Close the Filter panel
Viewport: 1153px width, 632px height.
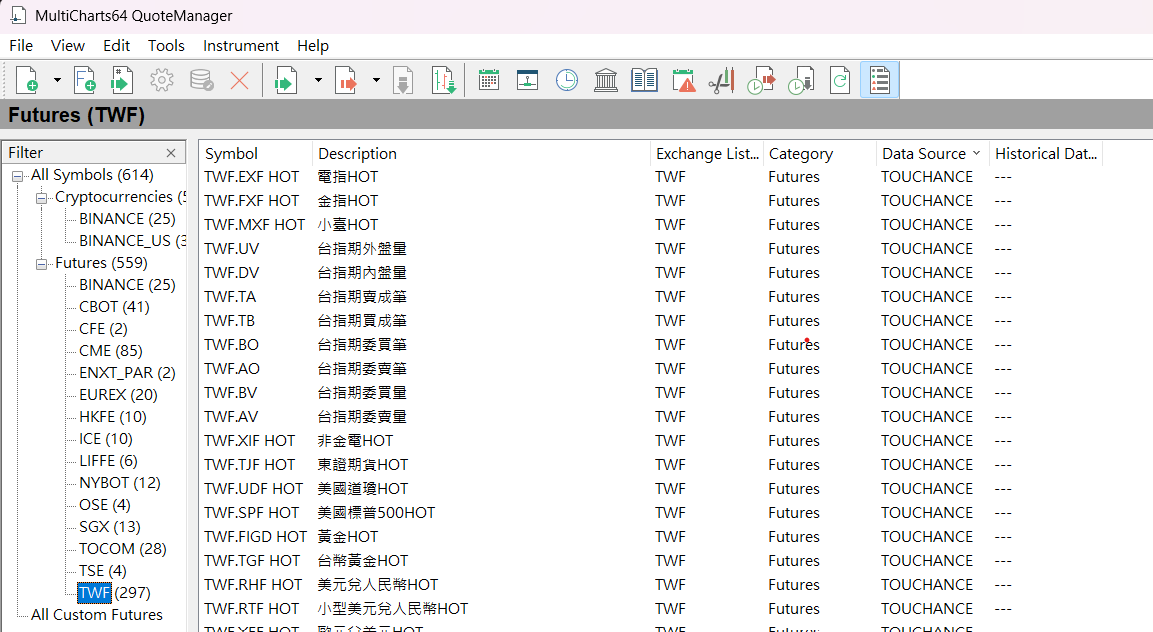(171, 153)
